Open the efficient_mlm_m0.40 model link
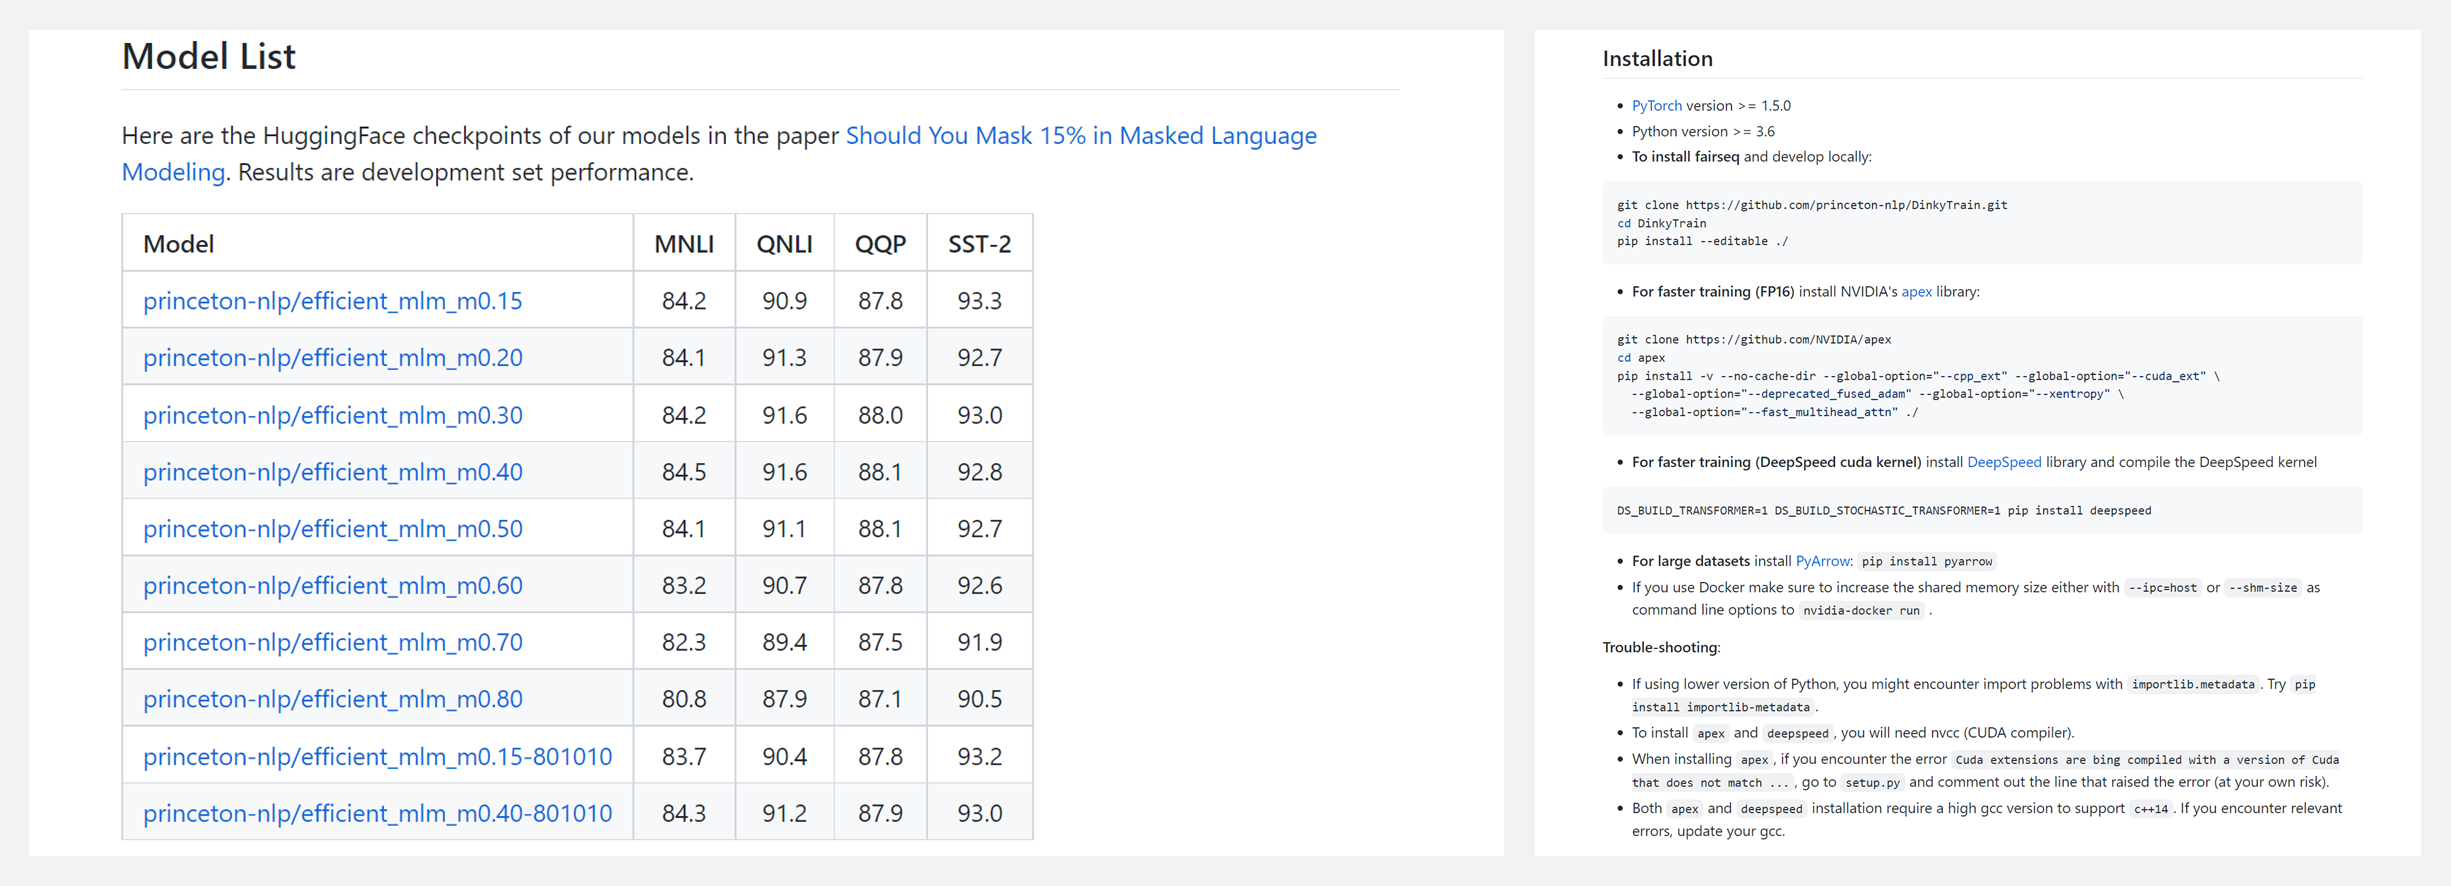2451x886 pixels. click(x=332, y=472)
